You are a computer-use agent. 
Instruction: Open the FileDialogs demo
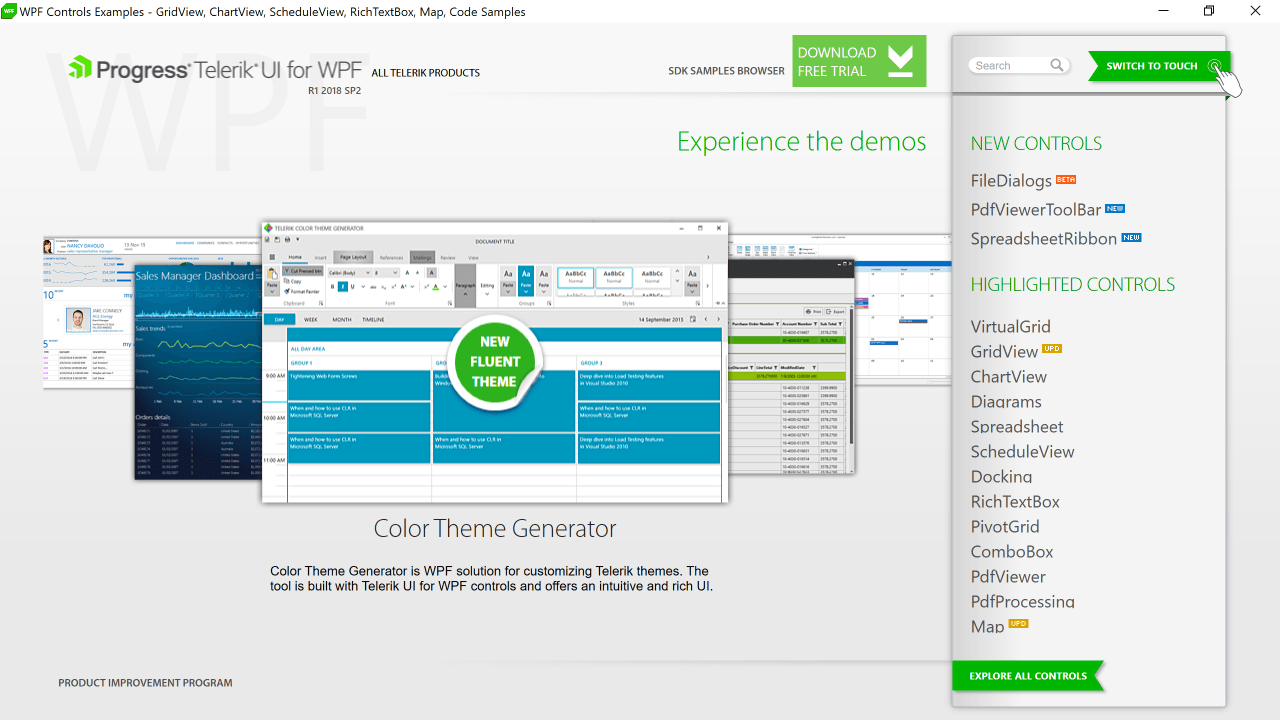pos(1011,181)
